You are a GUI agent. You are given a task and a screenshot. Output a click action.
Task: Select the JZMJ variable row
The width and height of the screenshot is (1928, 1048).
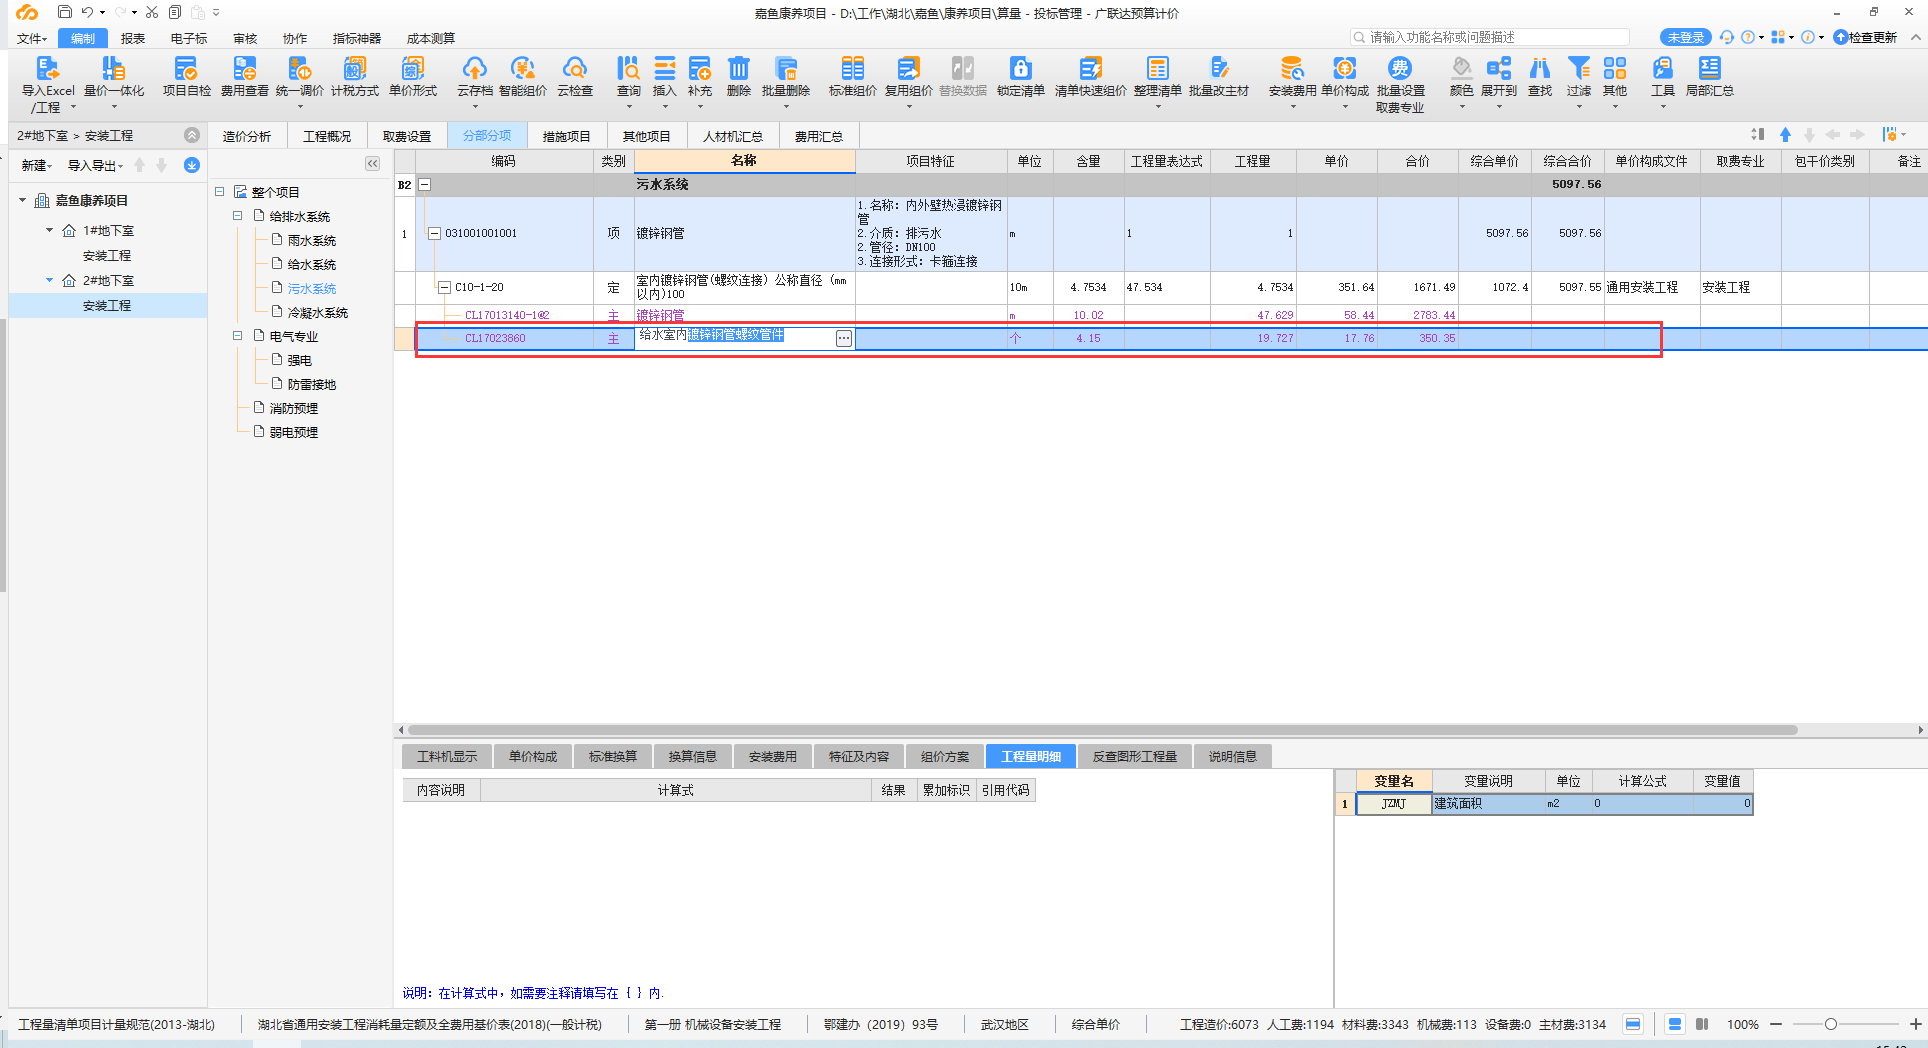[1544, 803]
